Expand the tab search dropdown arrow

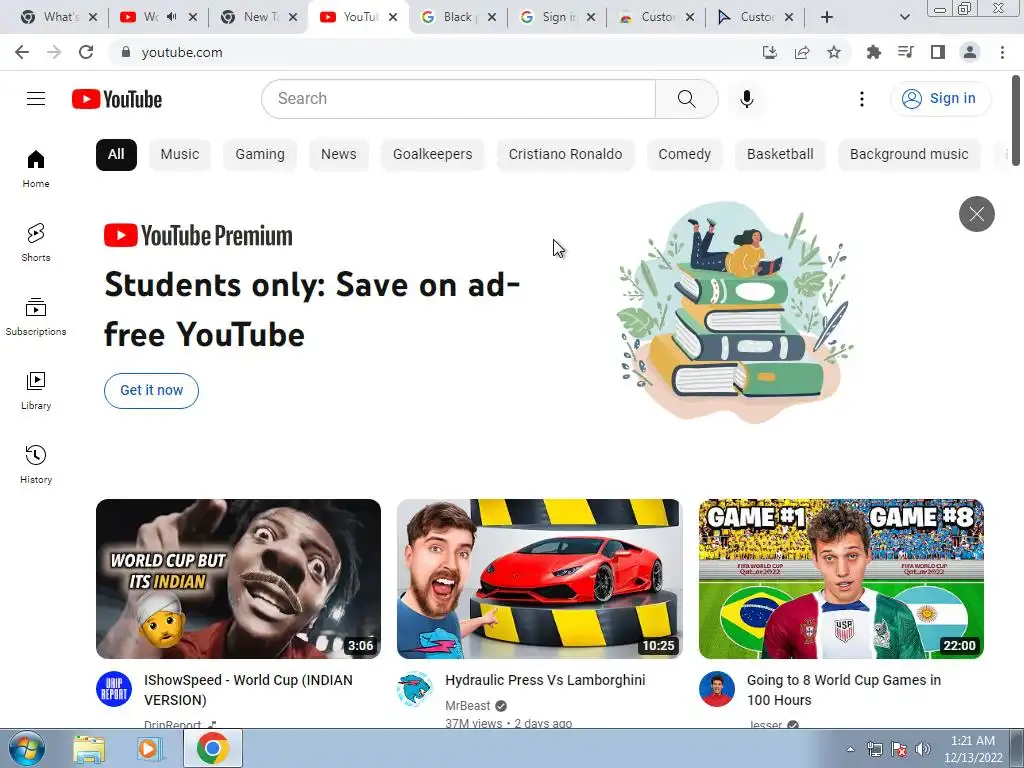tap(904, 17)
